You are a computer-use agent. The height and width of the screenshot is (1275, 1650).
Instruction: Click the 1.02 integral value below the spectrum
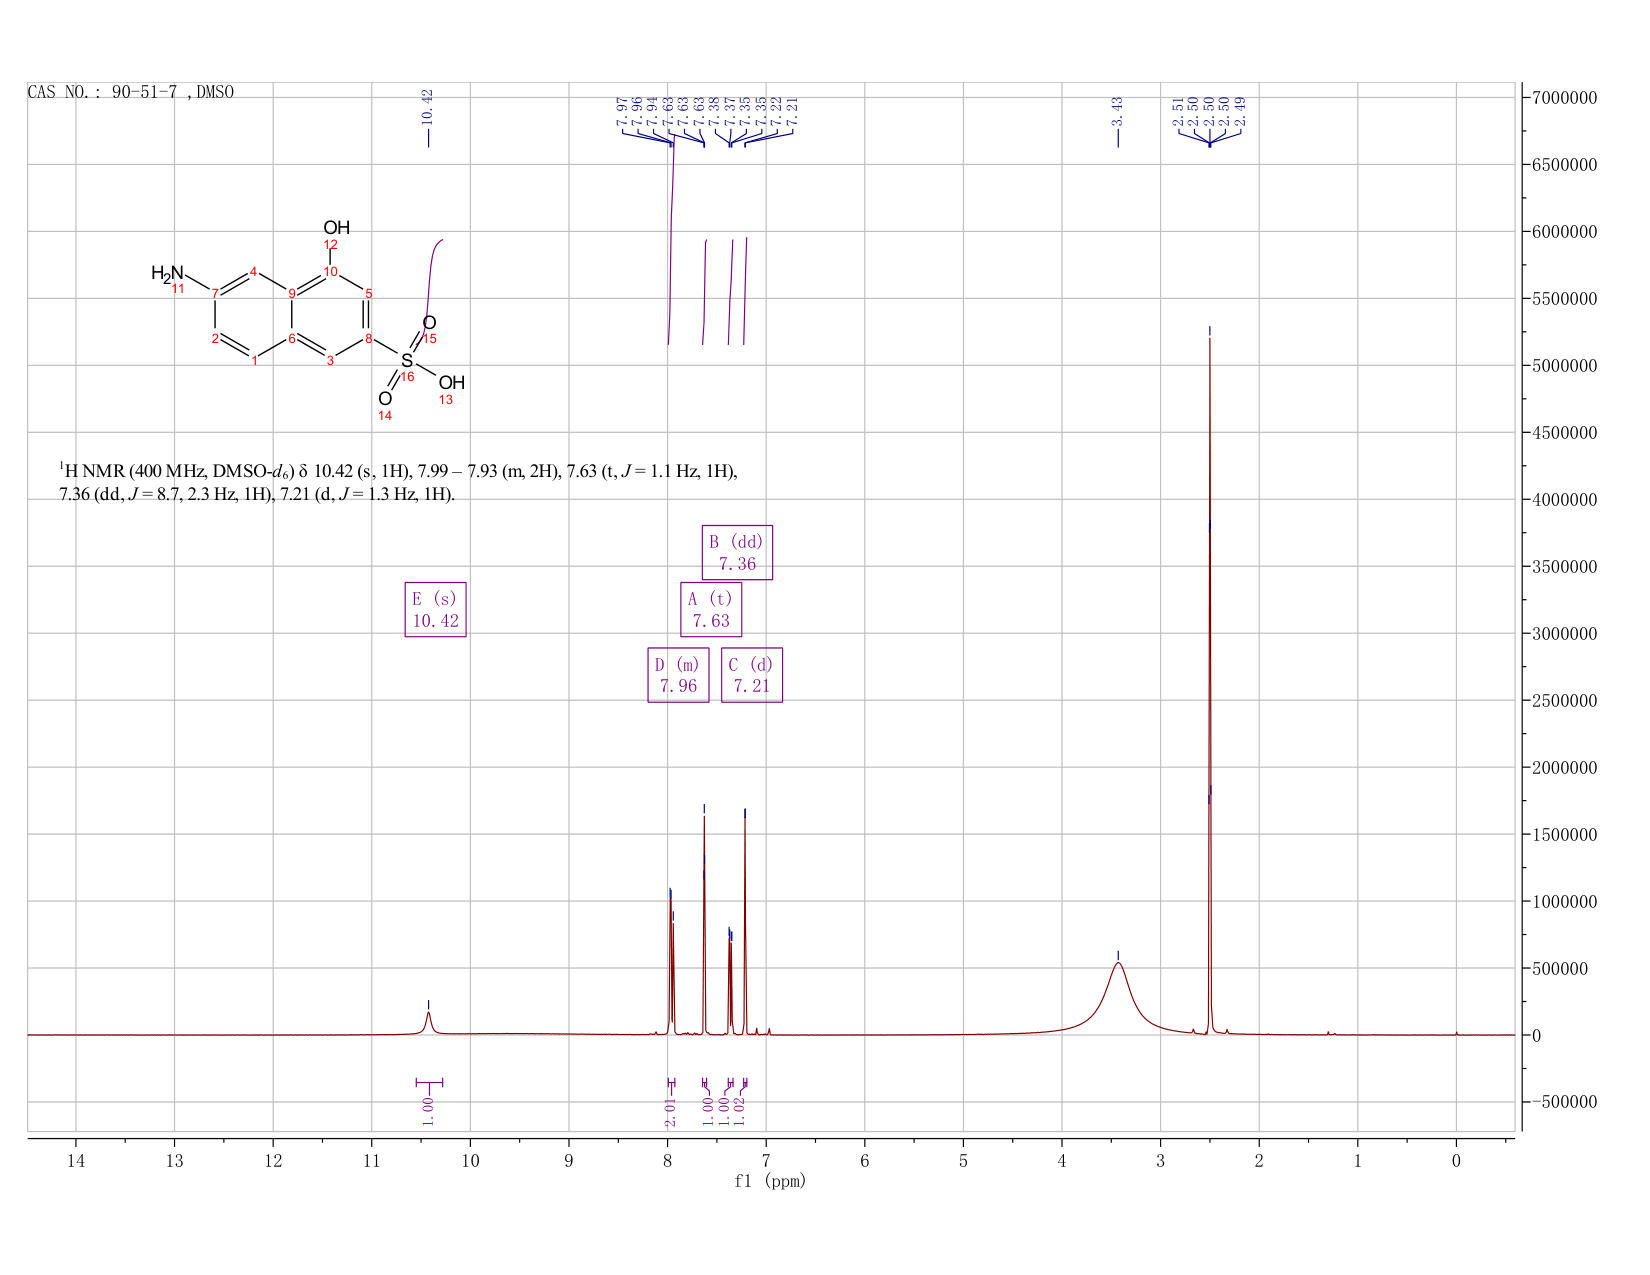pyautogui.click(x=740, y=1111)
